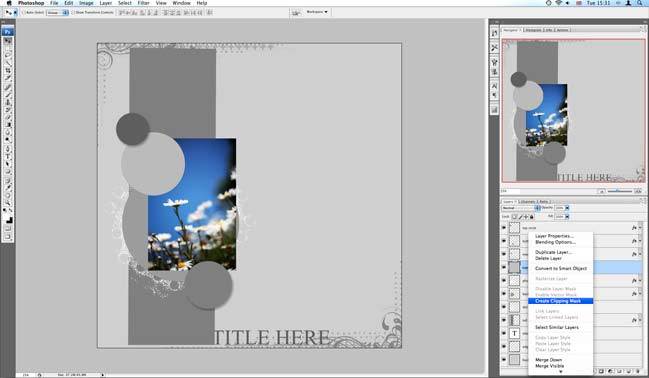The height and width of the screenshot is (378, 649).
Task: Toggle Show Transform Controls checkbox
Action: point(73,13)
